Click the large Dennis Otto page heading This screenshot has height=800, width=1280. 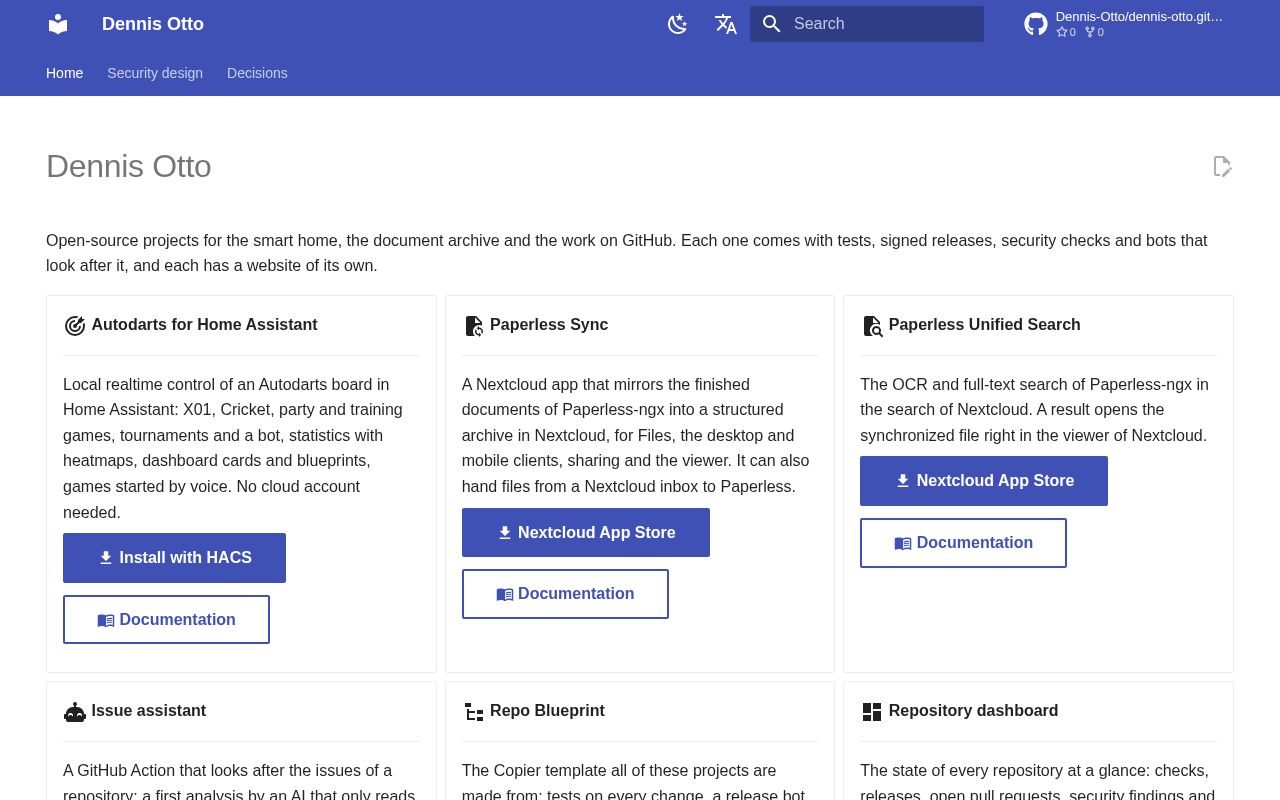129,166
